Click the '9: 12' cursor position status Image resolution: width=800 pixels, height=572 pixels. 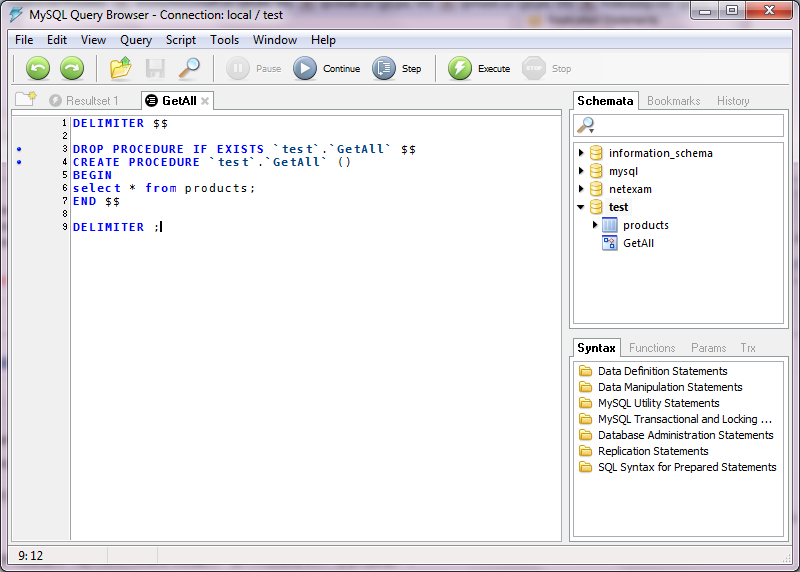[x=31, y=556]
